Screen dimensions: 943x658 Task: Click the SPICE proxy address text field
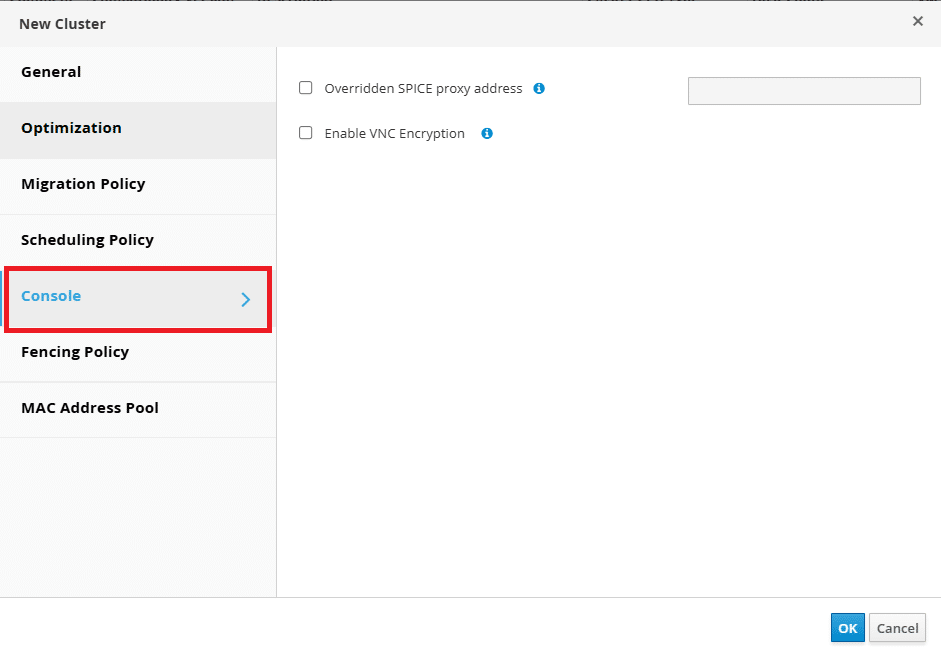click(804, 91)
